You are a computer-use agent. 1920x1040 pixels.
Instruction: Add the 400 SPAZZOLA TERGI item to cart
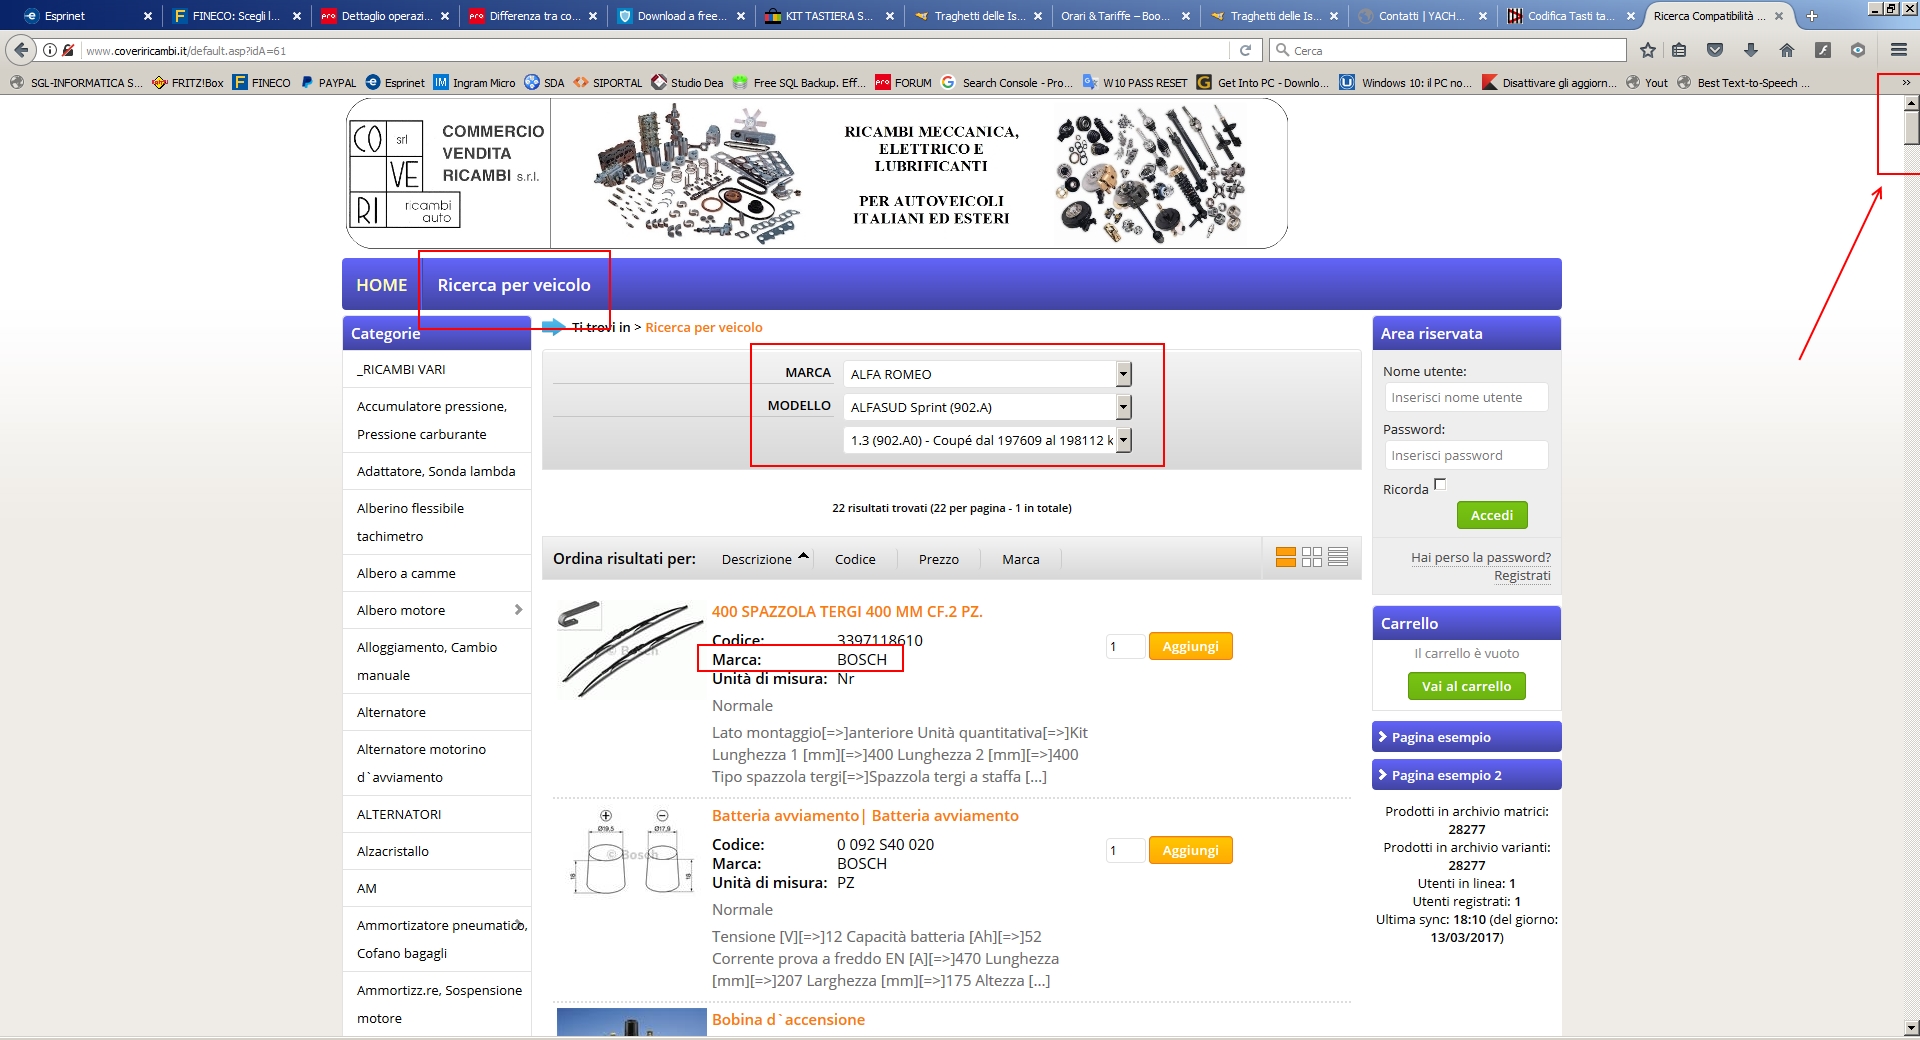pos(1190,646)
